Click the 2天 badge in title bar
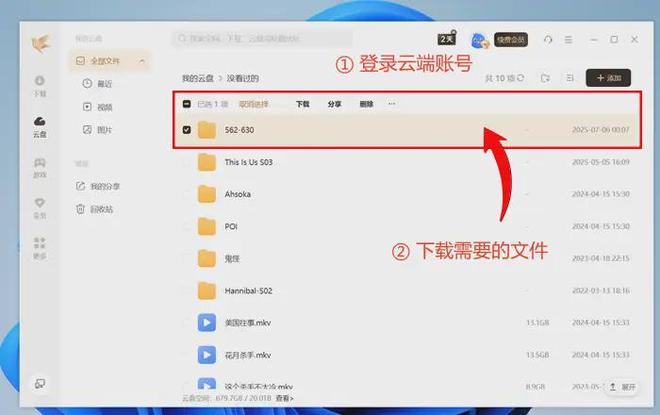660x415 pixels. [x=447, y=39]
